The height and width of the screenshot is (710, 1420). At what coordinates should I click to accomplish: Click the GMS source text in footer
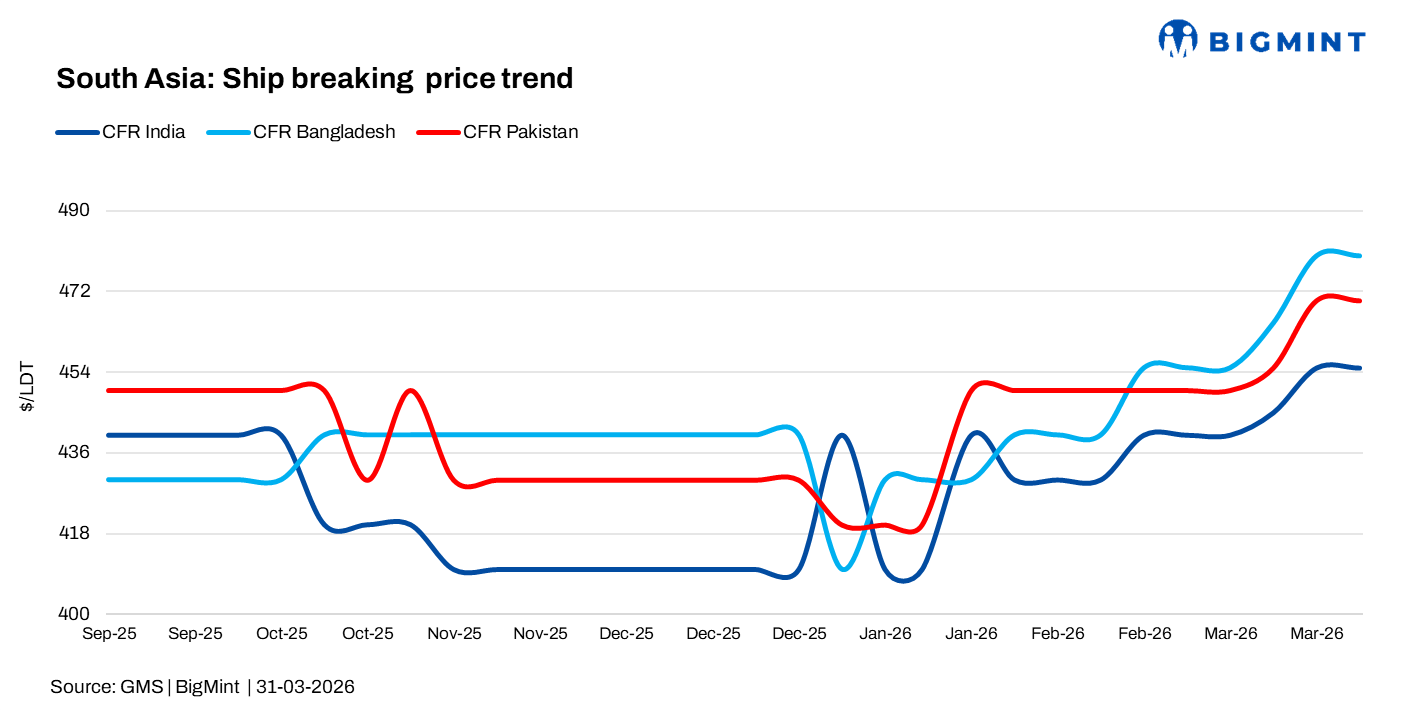coord(142,687)
